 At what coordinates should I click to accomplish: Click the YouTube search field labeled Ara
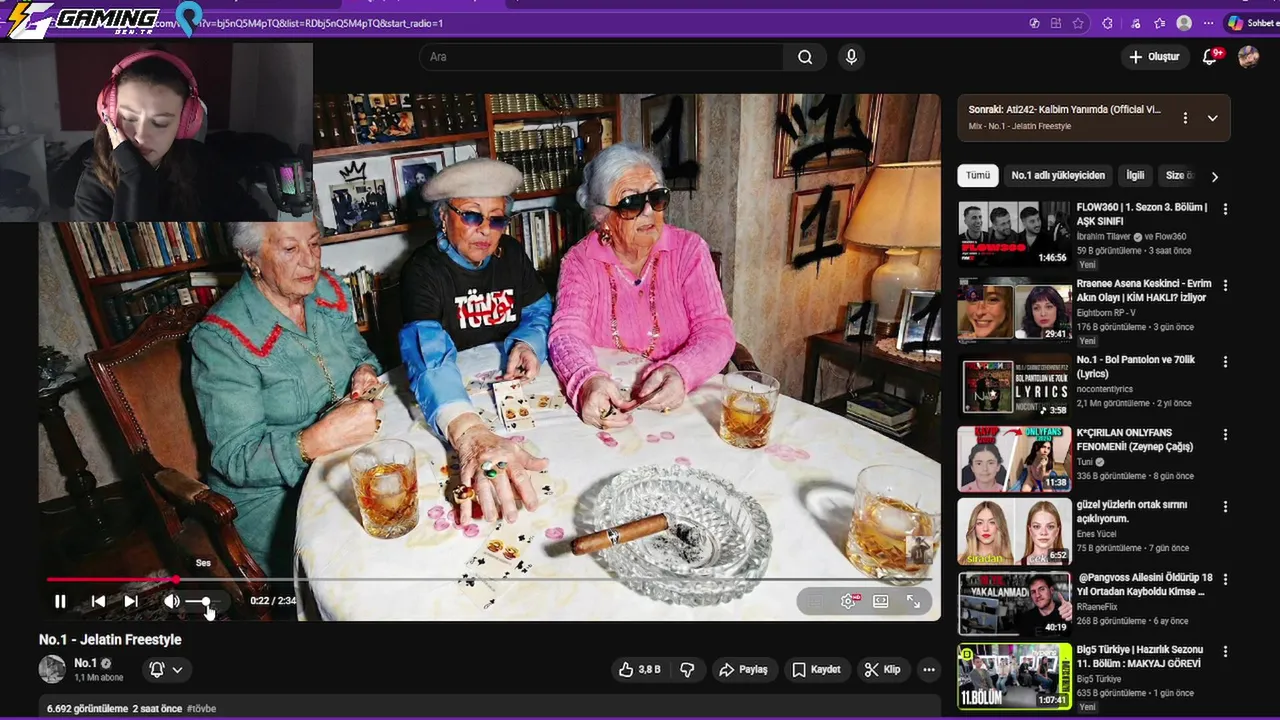tap(602, 57)
